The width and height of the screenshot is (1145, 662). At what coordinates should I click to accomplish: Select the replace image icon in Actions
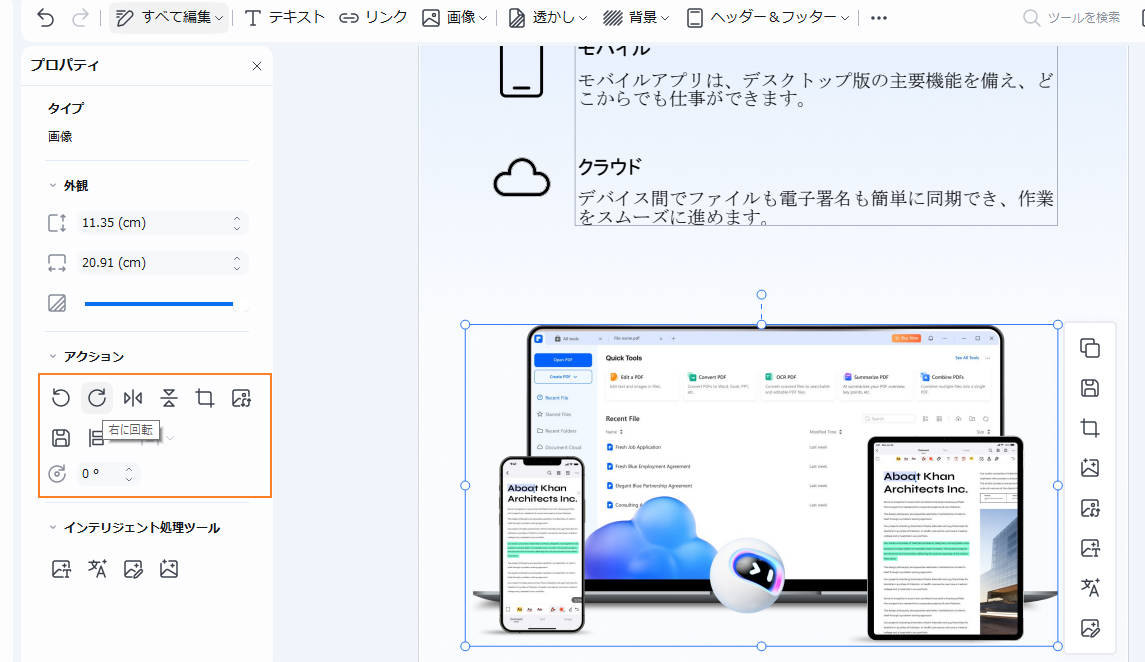point(240,397)
